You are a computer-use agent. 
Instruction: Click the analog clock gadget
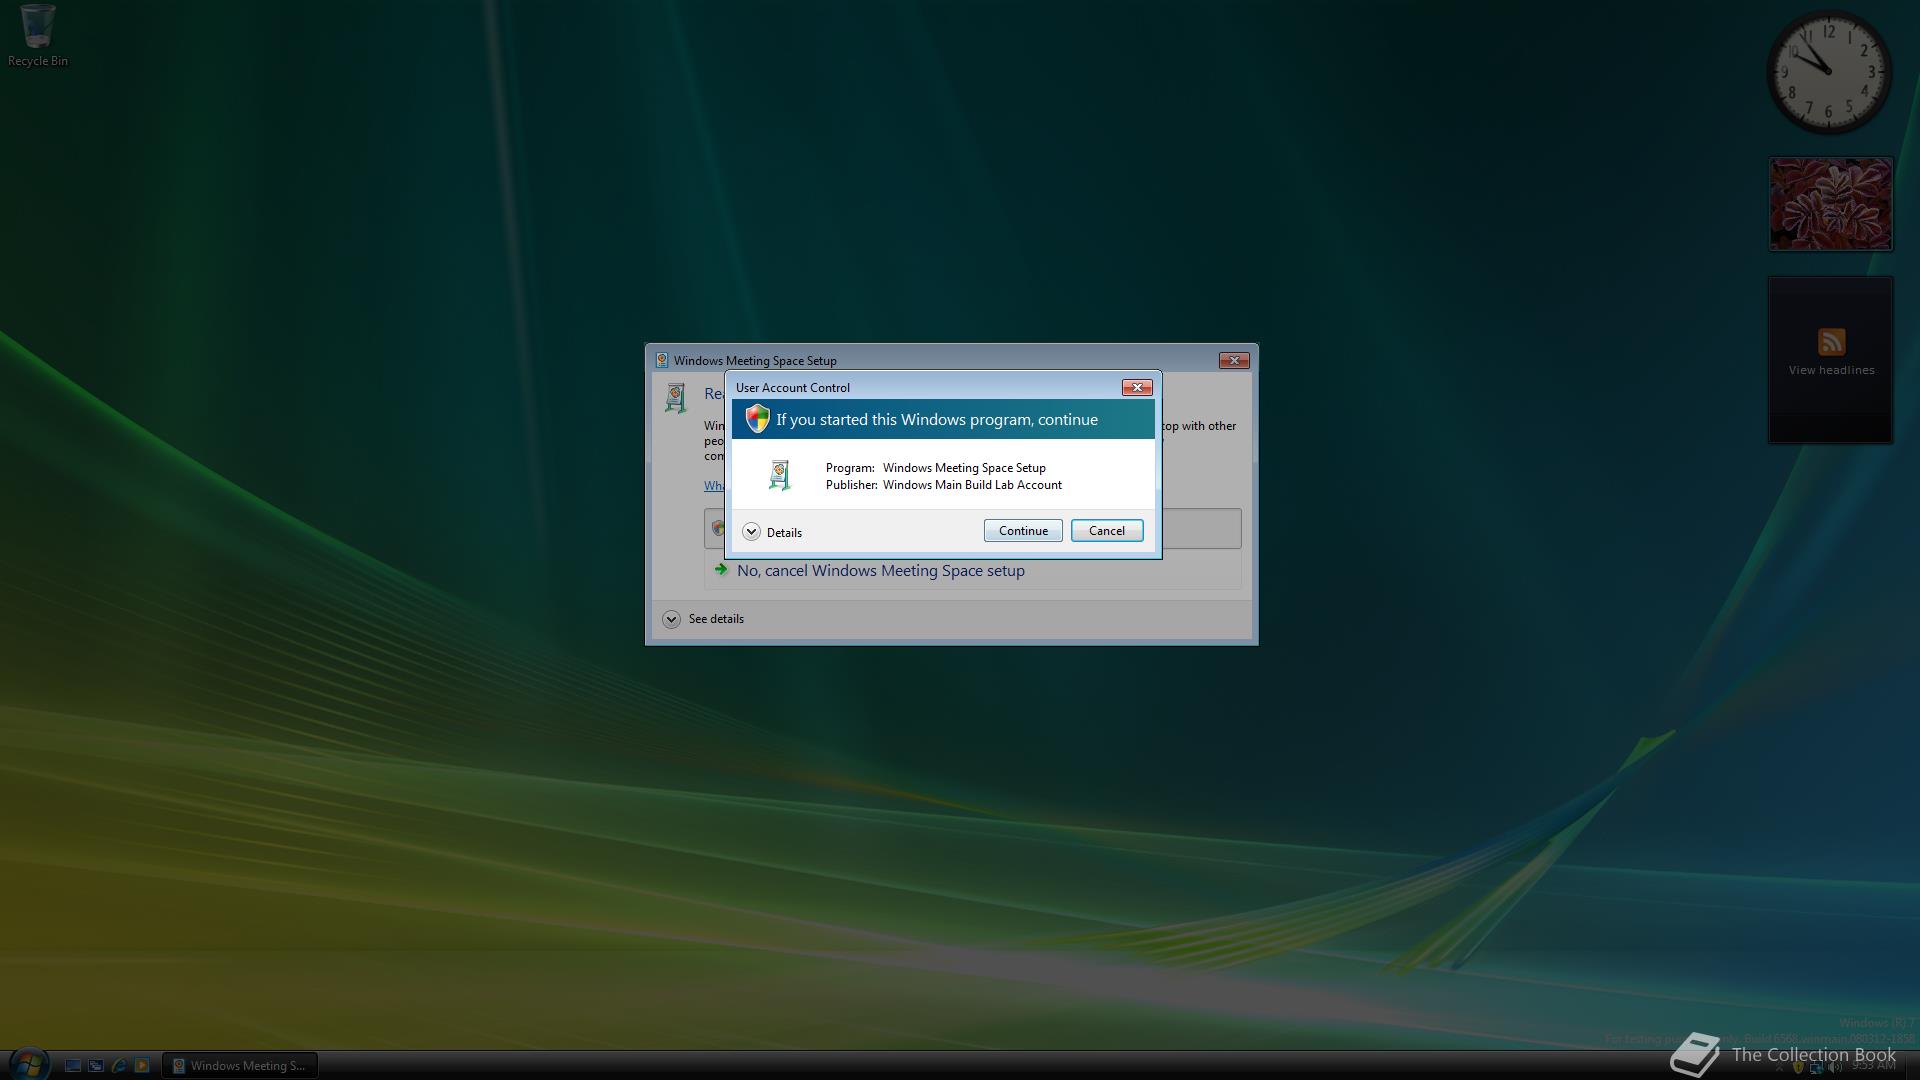1829,72
